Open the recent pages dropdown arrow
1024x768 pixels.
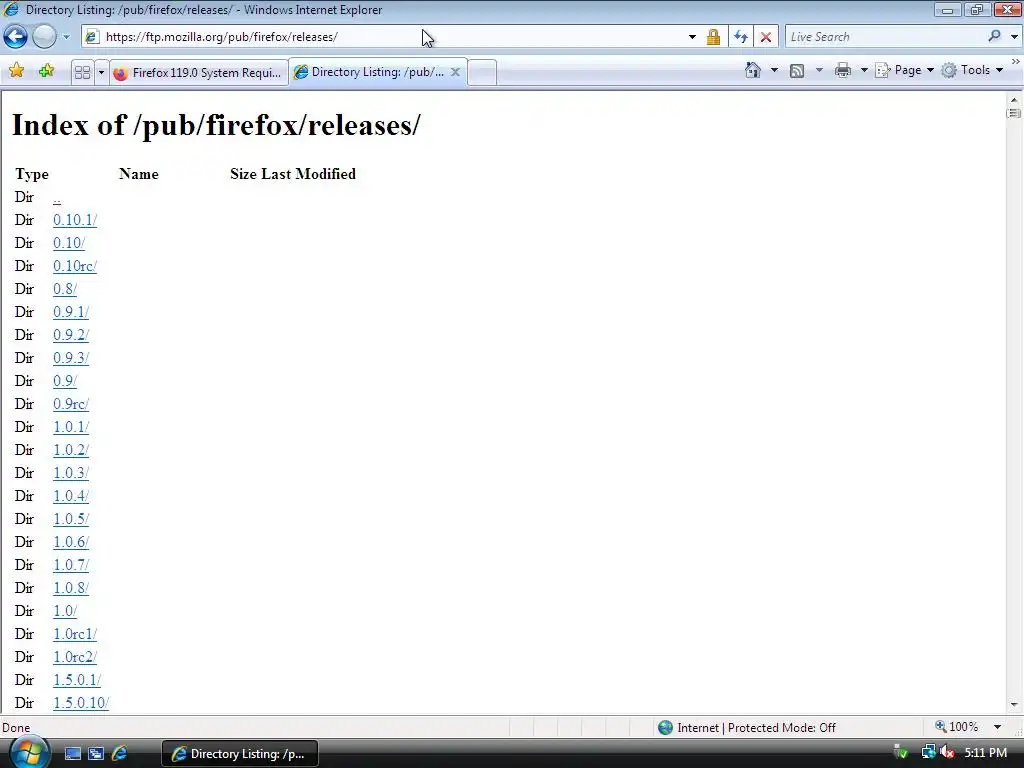coord(66,37)
